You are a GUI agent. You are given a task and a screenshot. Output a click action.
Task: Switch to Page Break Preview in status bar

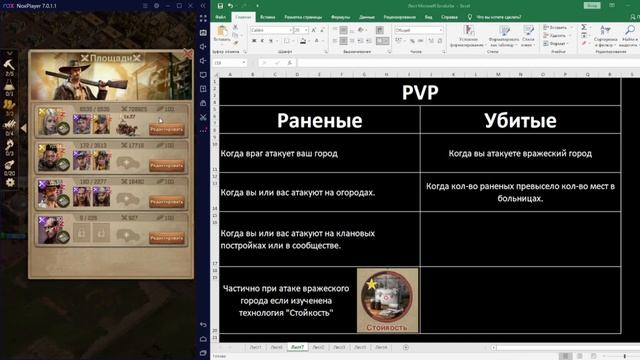[594, 356]
